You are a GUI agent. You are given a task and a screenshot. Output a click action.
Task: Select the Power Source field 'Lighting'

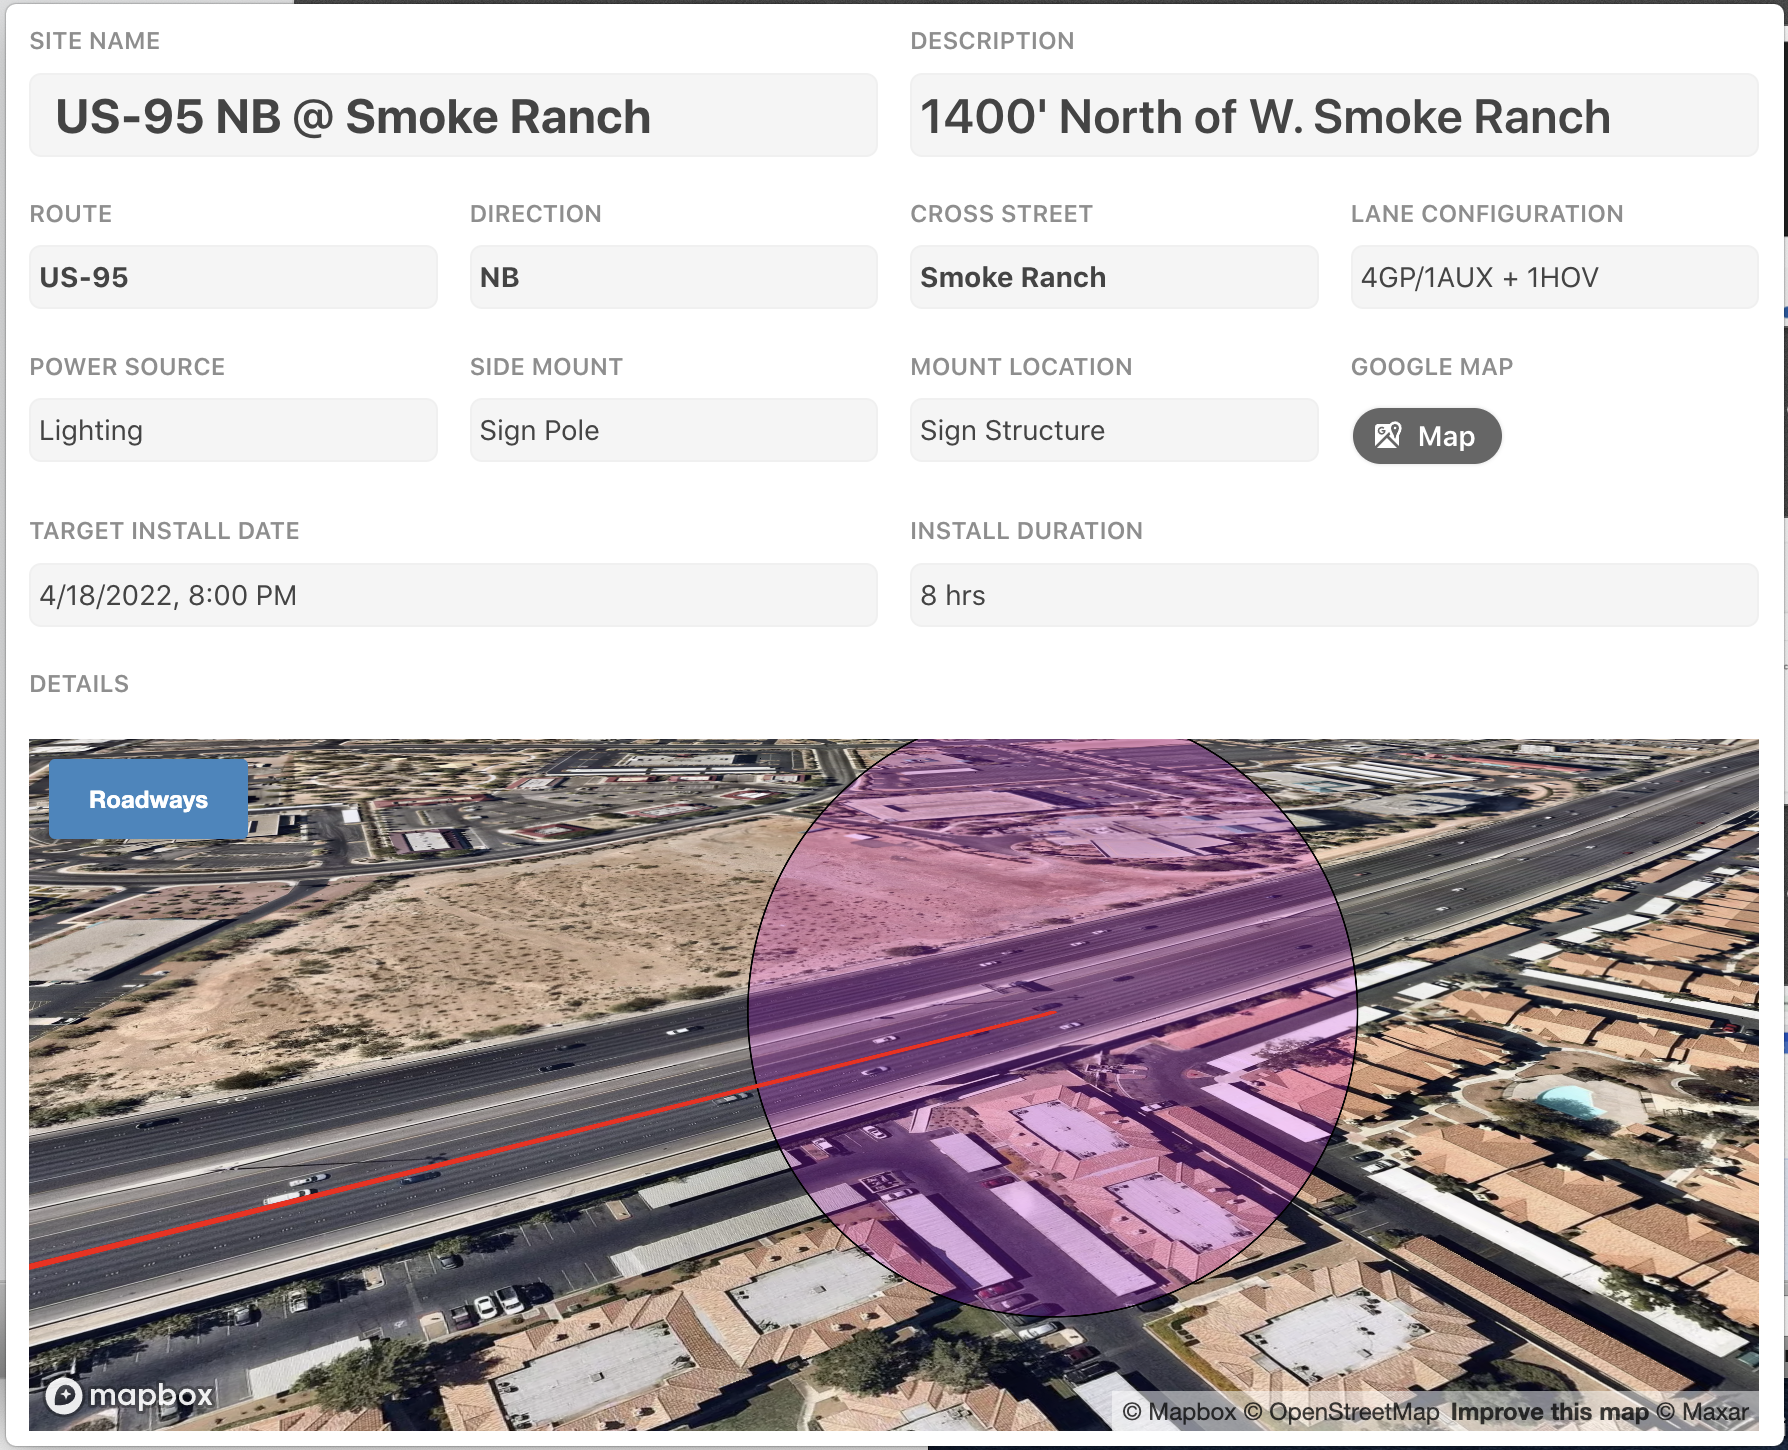point(233,430)
